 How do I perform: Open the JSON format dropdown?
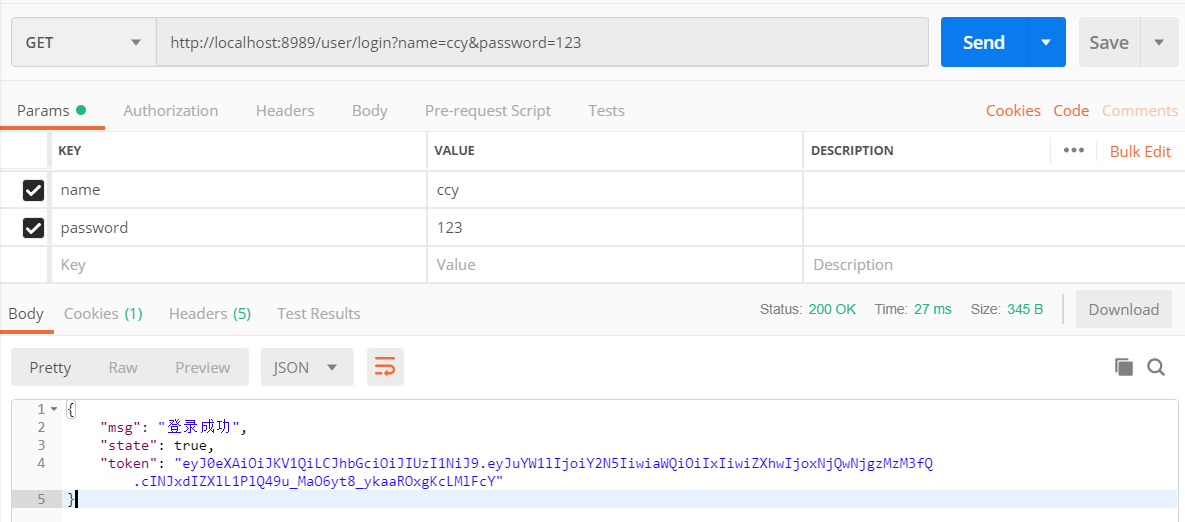pyautogui.click(x=305, y=368)
